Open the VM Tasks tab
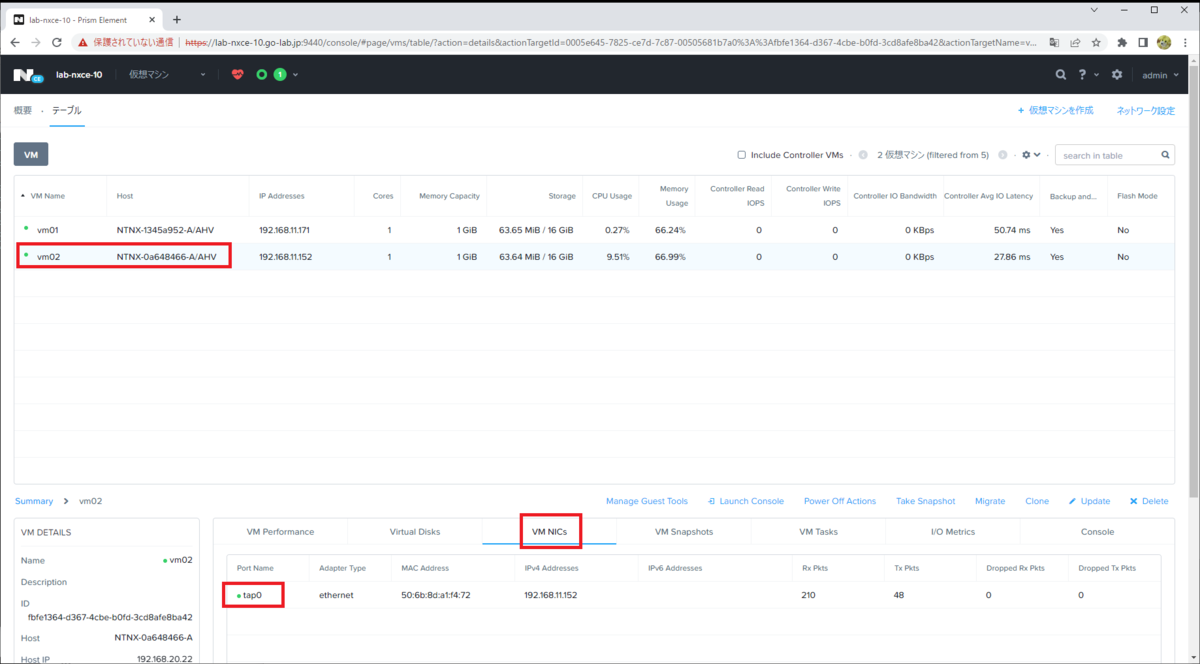The height and width of the screenshot is (664, 1200). pyautogui.click(x=818, y=531)
